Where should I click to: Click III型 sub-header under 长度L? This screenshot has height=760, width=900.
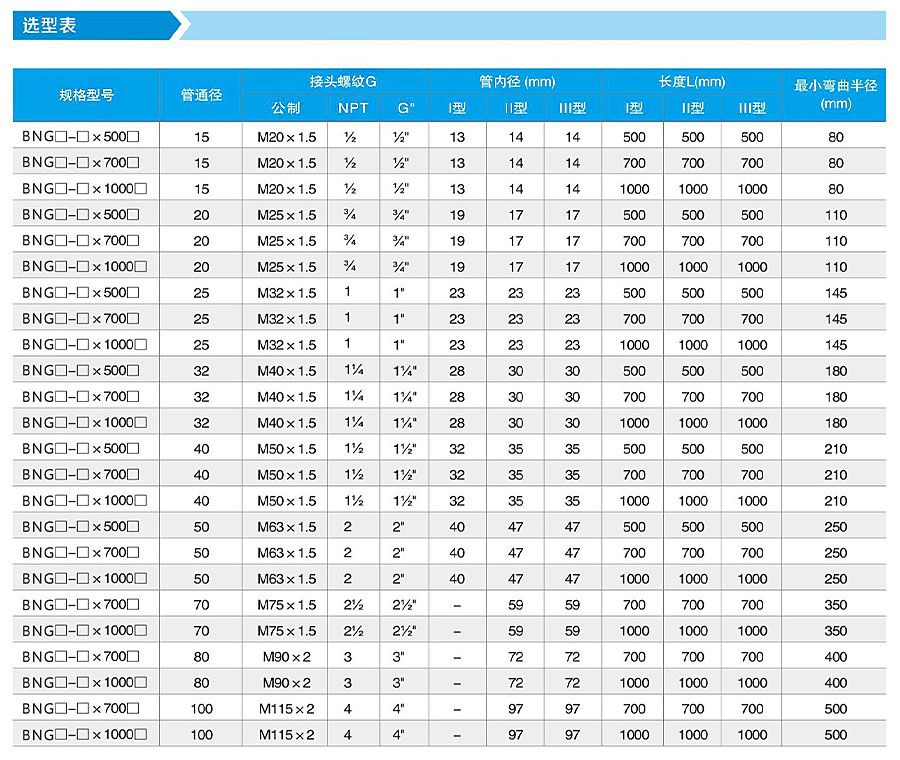[x=752, y=108]
